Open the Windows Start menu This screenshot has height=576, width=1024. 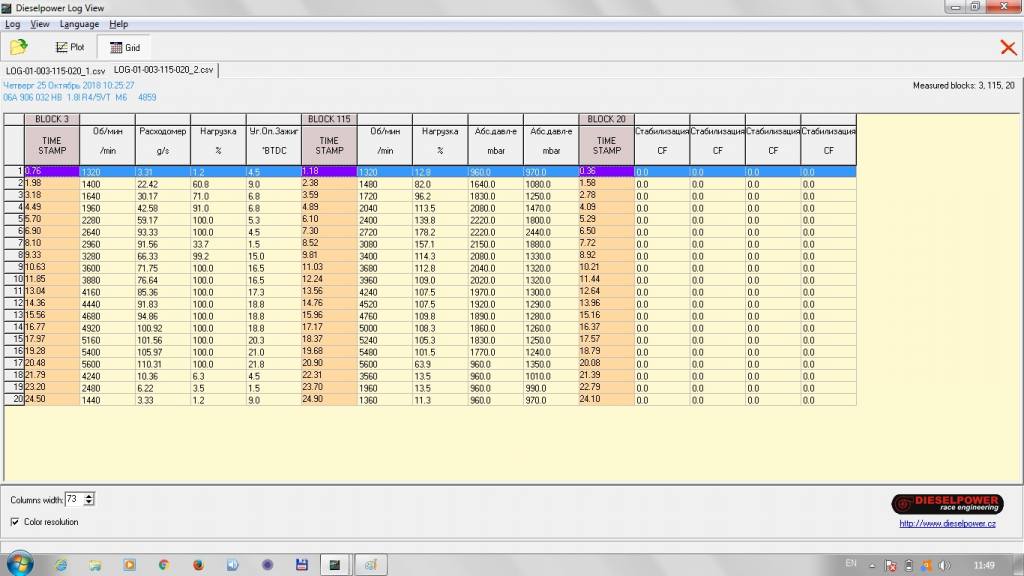point(19,564)
